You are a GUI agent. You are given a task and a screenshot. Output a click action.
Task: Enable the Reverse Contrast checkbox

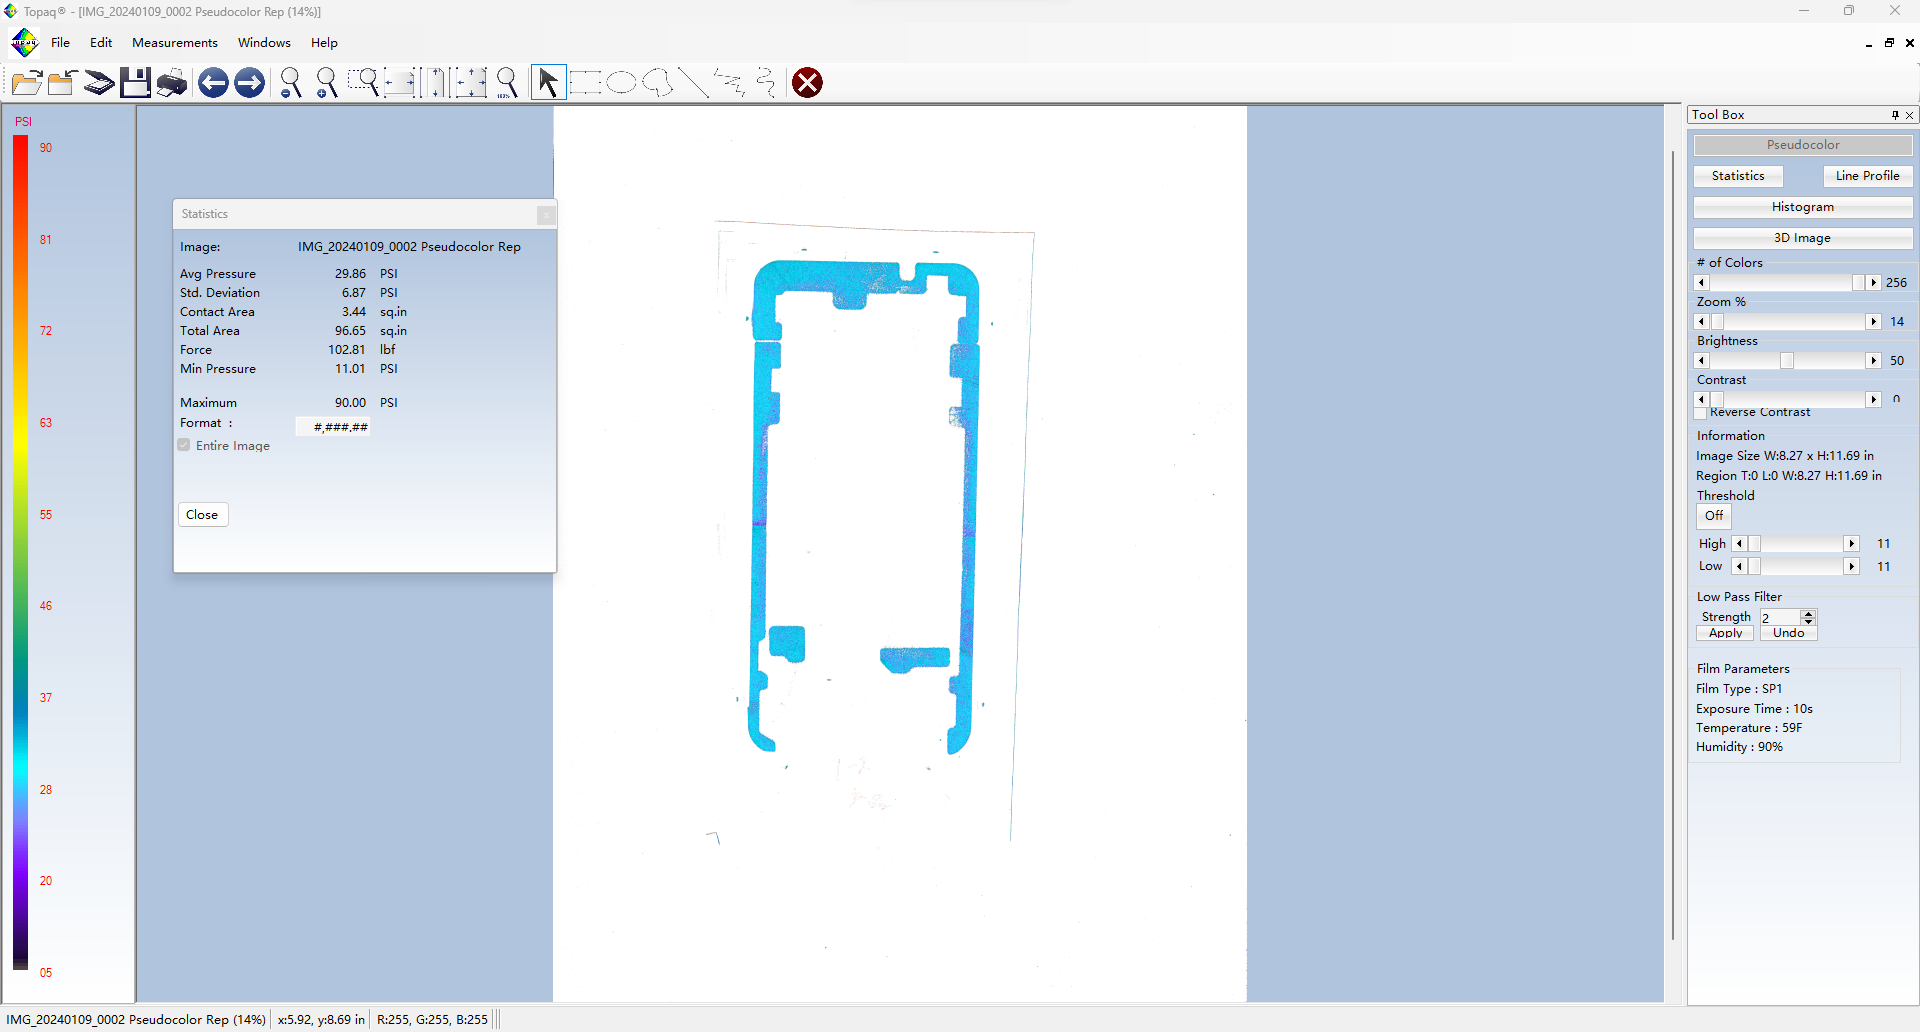pyautogui.click(x=1701, y=413)
